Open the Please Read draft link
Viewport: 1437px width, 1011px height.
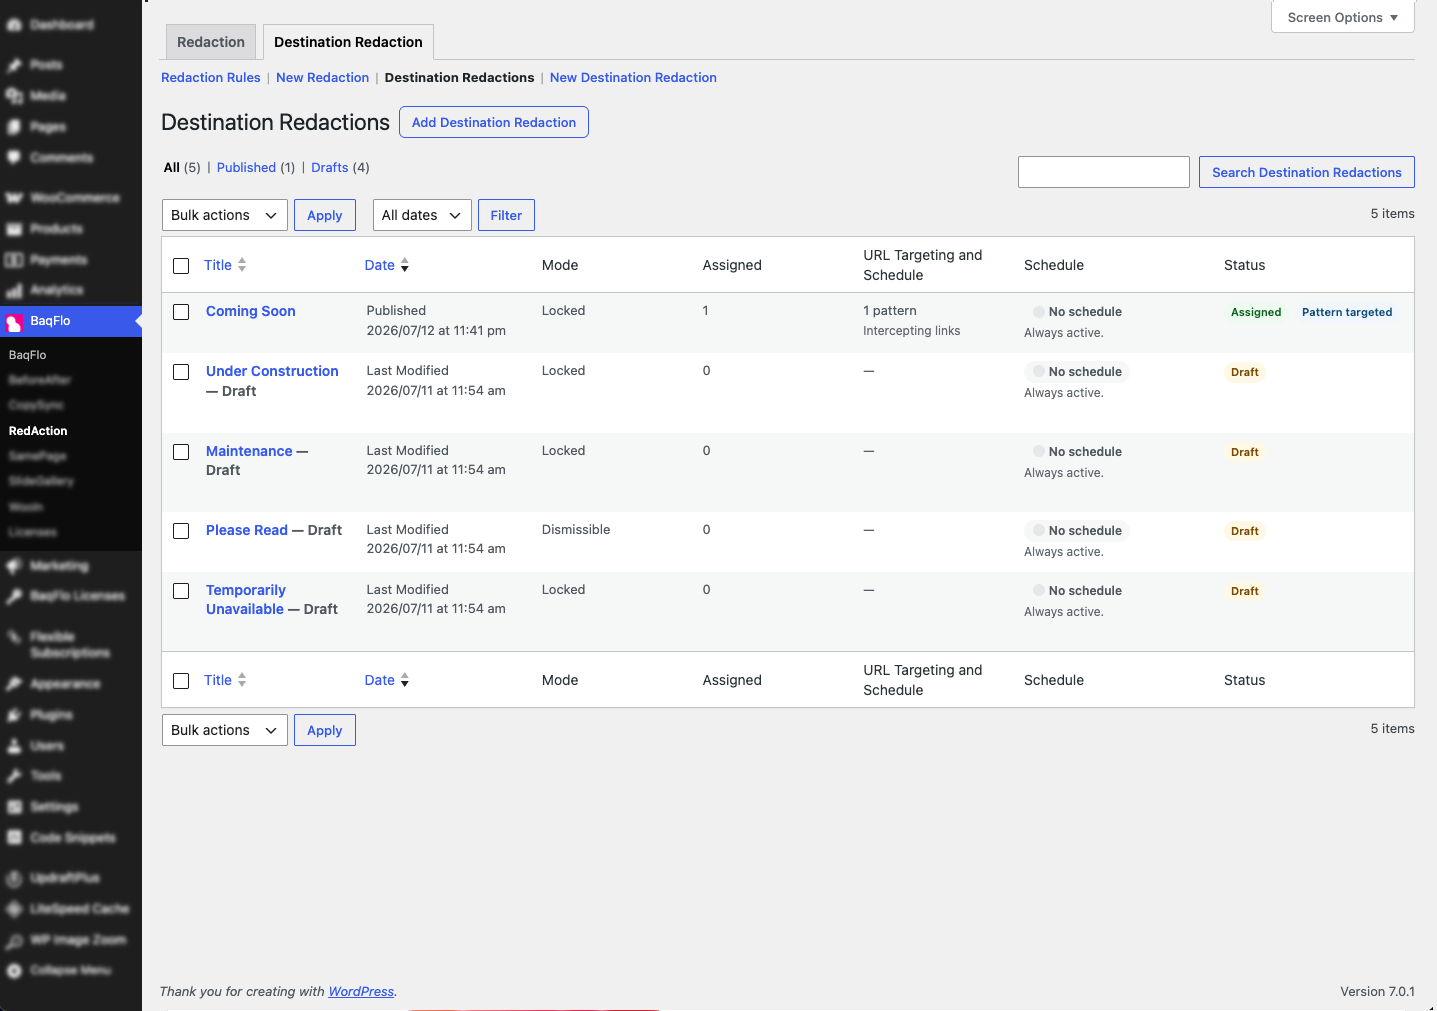pos(247,530)
